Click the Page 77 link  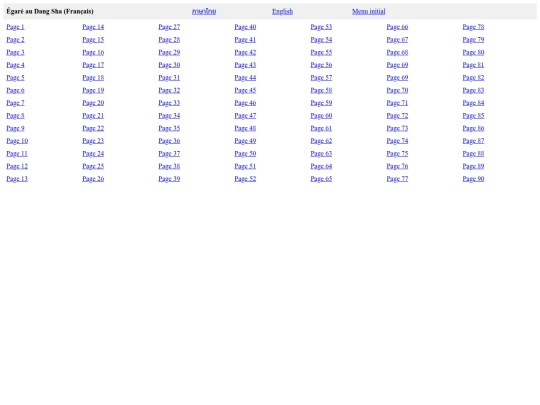pos(397,179)
